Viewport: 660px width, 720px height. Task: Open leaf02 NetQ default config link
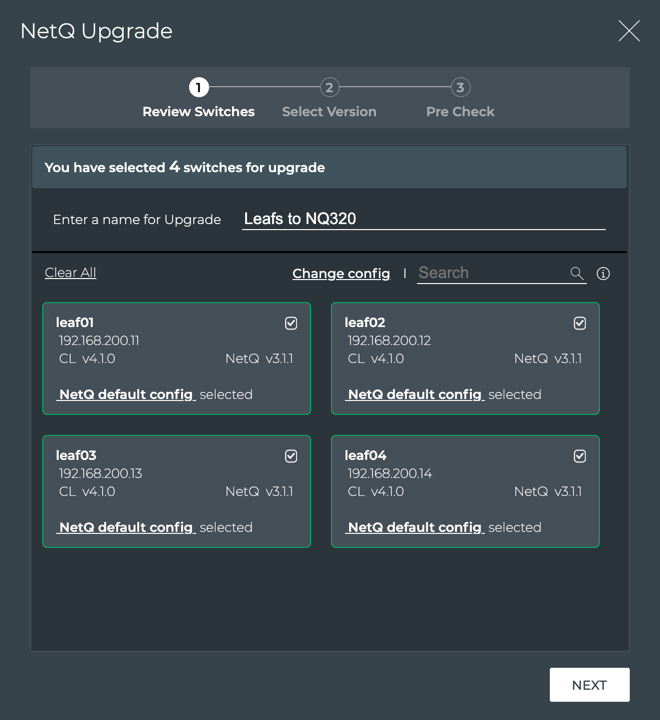tap(415, 394)
